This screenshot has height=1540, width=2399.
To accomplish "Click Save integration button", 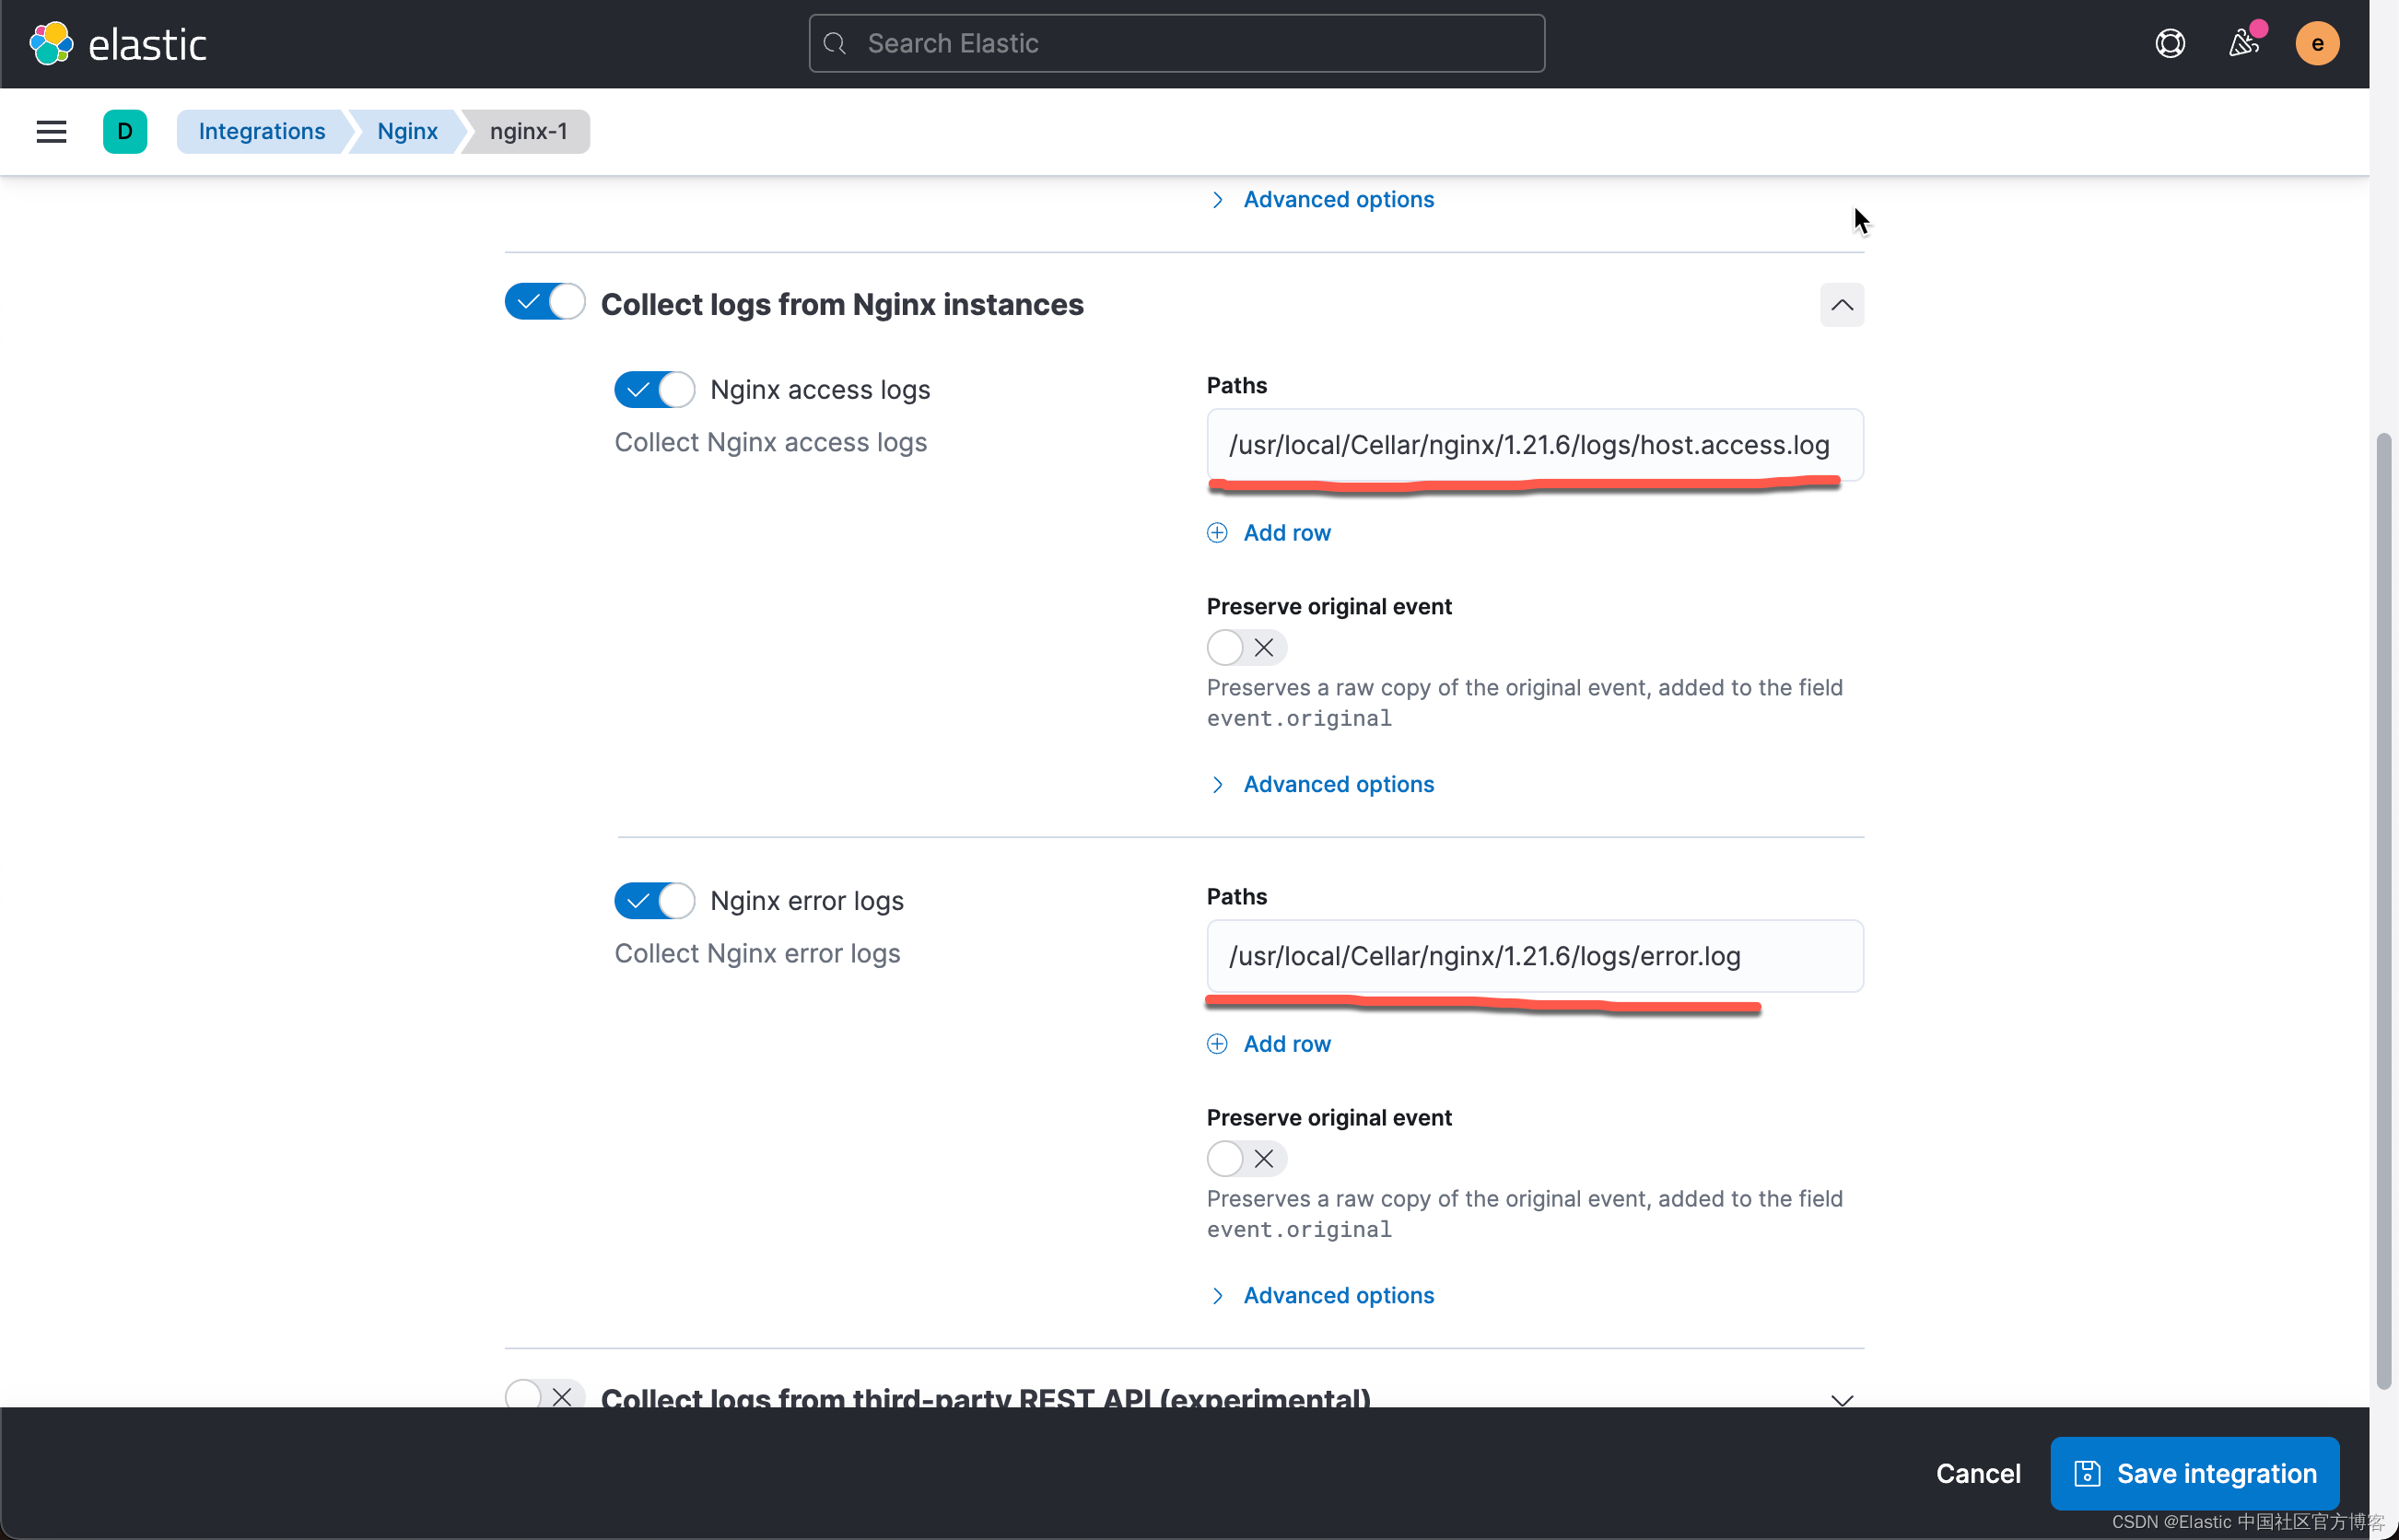I will coord(2194,1473).
